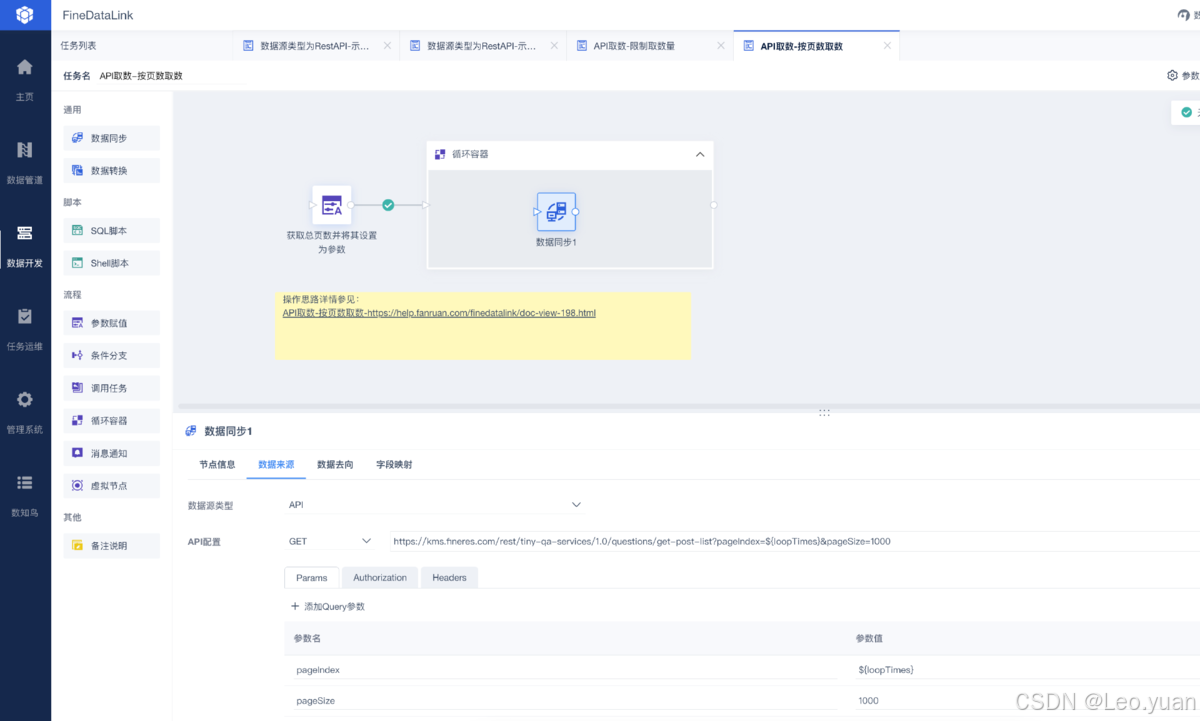
Task: Switch to 任务列表 tab
Action: (x=79, y=46)
